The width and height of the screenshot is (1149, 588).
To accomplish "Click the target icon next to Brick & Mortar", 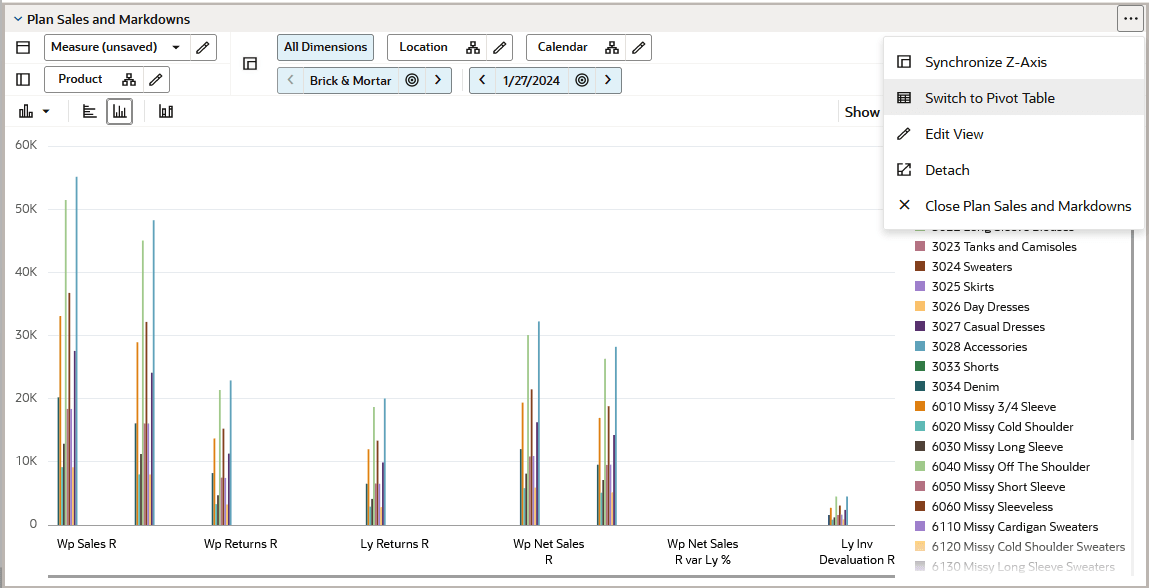I will (412, 81).
